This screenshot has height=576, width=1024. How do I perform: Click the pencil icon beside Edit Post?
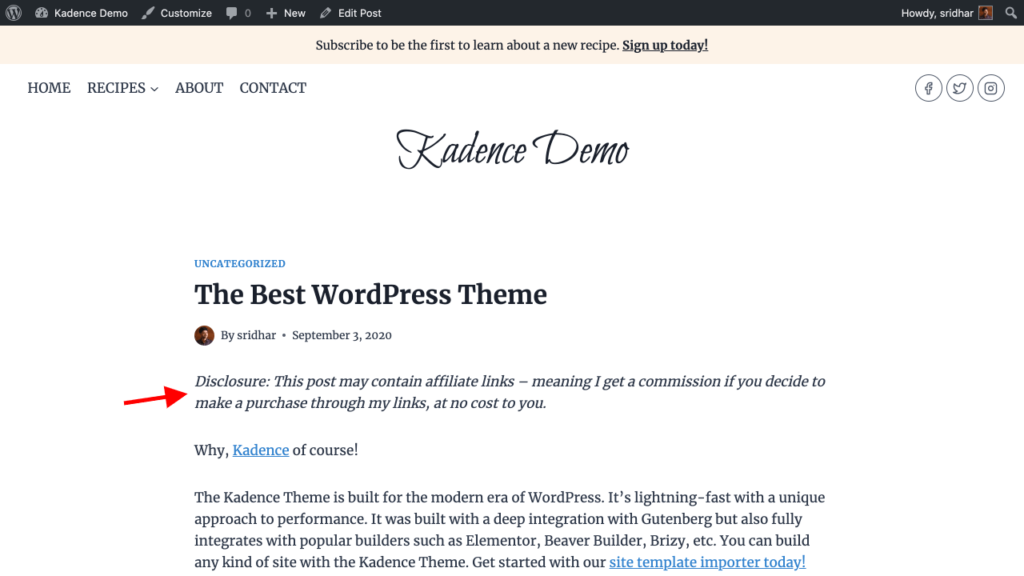click(325, 13)
